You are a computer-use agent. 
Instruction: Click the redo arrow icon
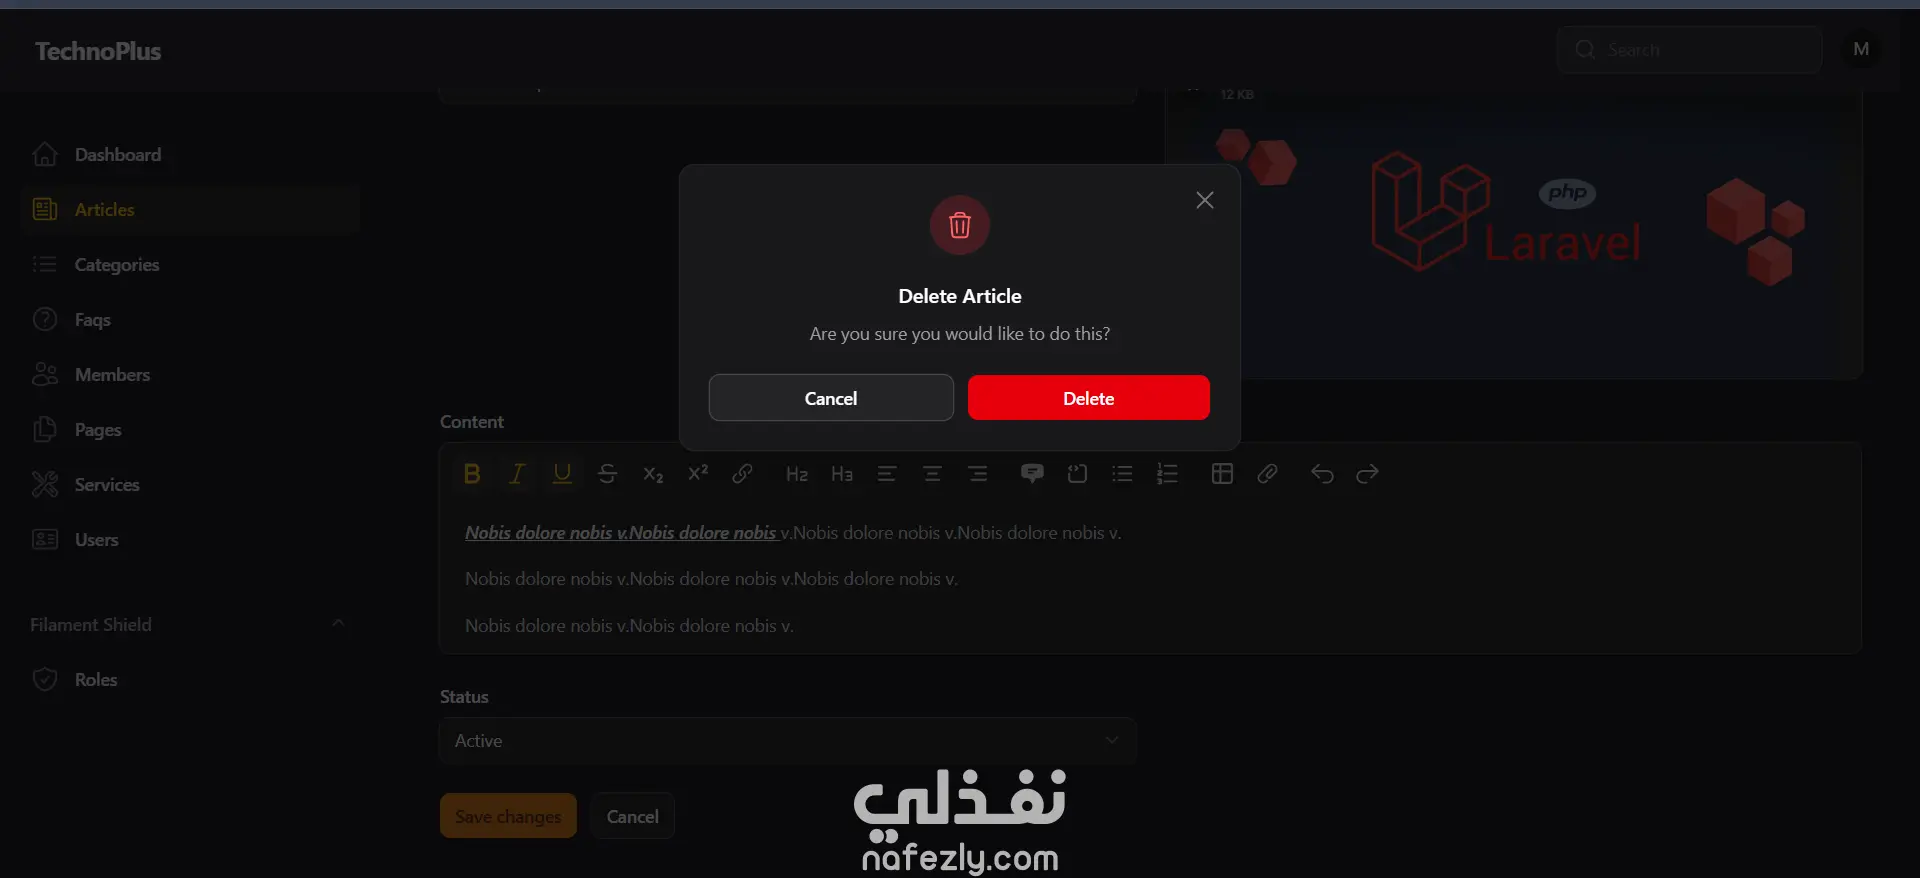[1367, 474]
